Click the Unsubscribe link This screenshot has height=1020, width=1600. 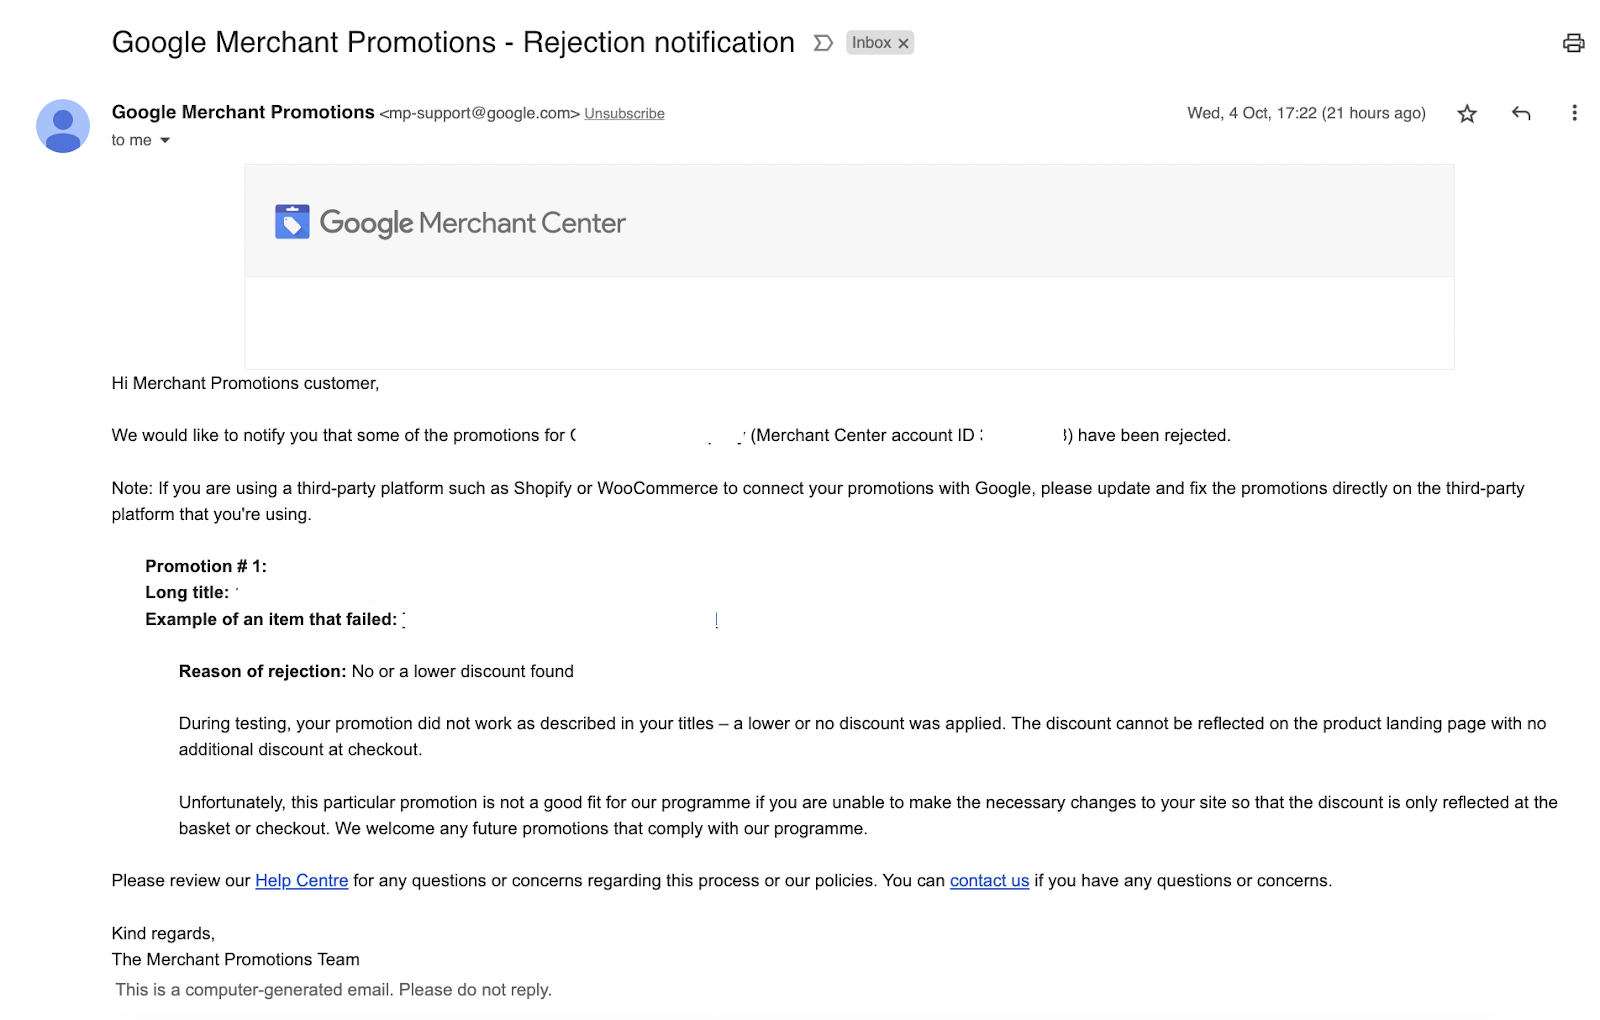coord(624,114)
